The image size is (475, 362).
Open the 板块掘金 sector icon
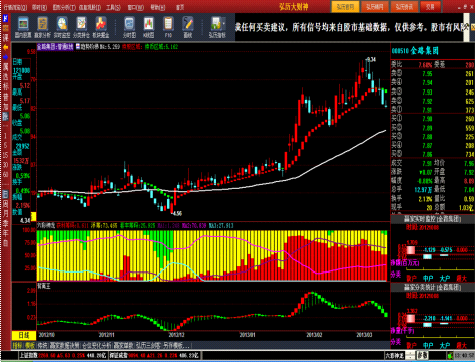(101, 27)
